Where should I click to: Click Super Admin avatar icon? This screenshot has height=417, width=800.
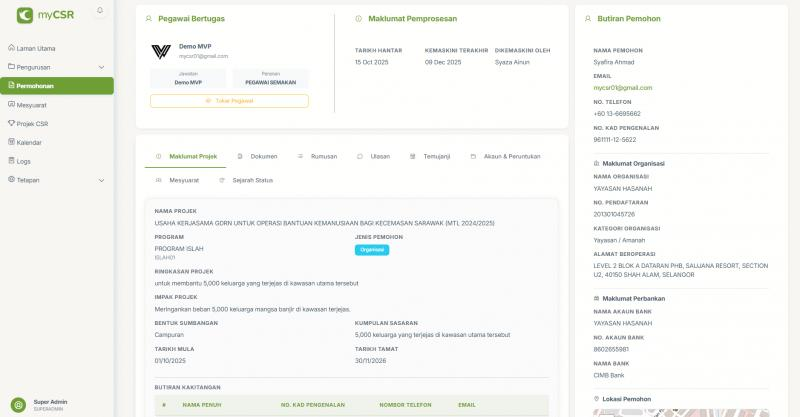(x=16, y=403)
